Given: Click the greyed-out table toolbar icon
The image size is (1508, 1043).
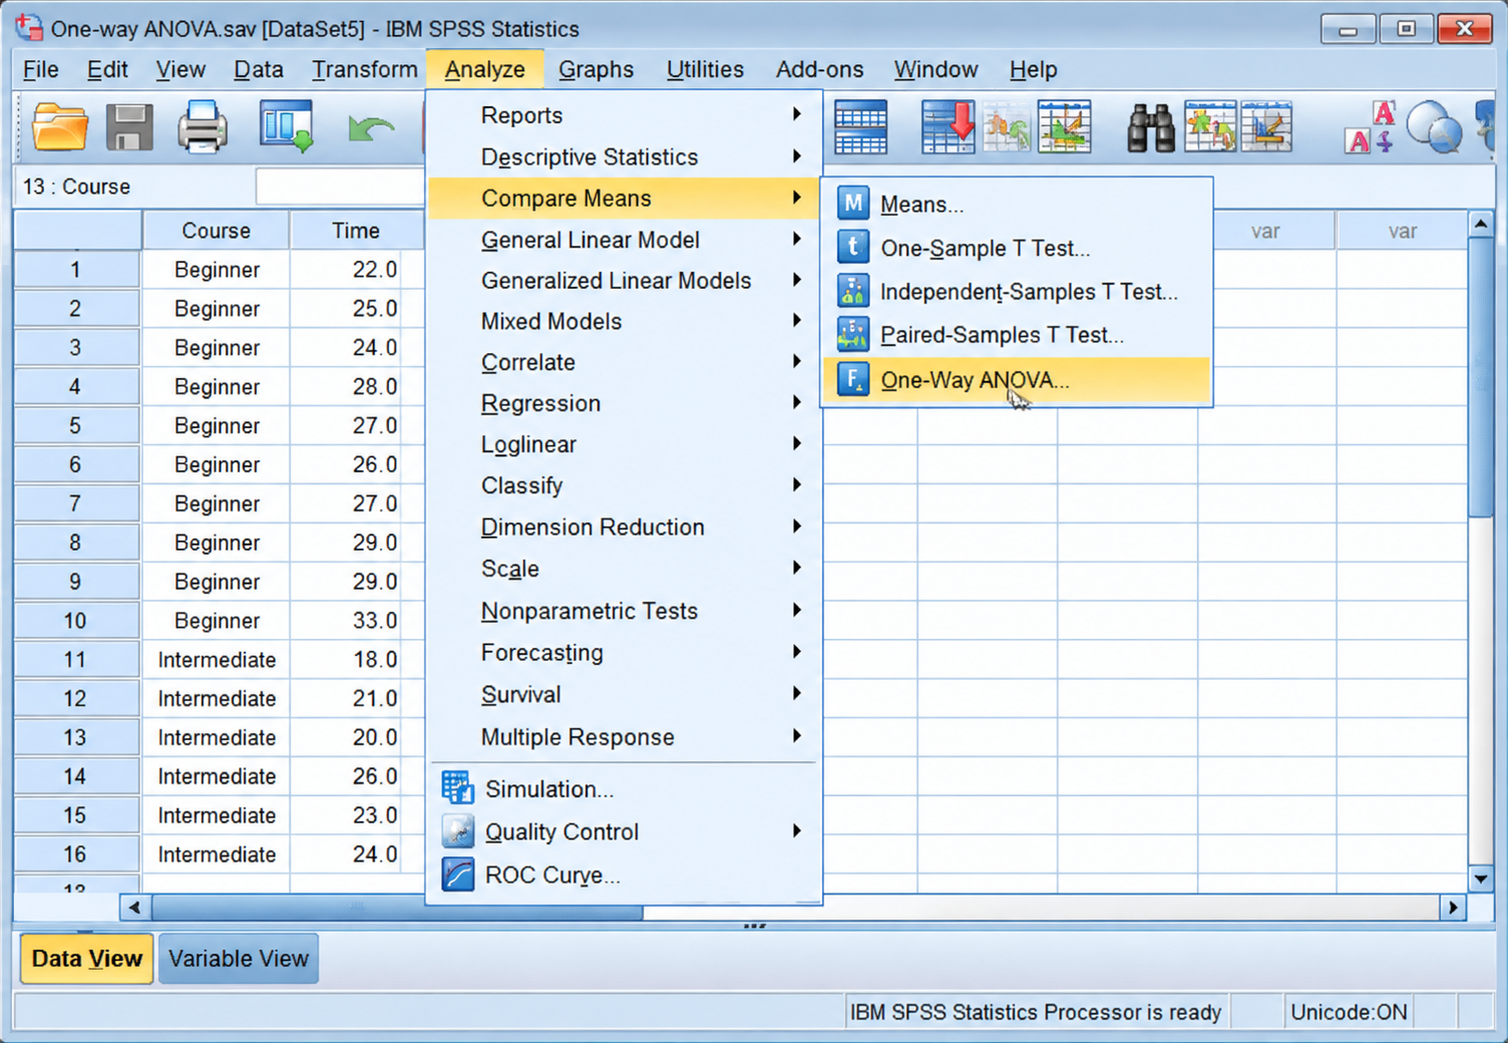Looking at the screenshot, I should (1007, 127).
